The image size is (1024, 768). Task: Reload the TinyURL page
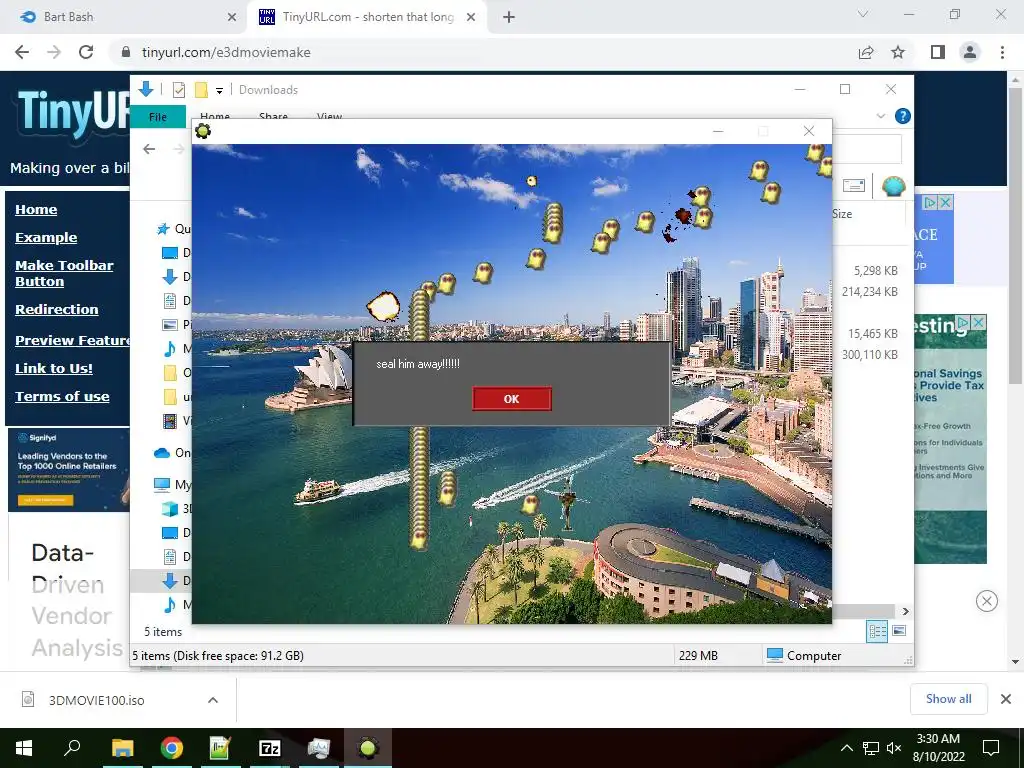(x=86, y=52)
